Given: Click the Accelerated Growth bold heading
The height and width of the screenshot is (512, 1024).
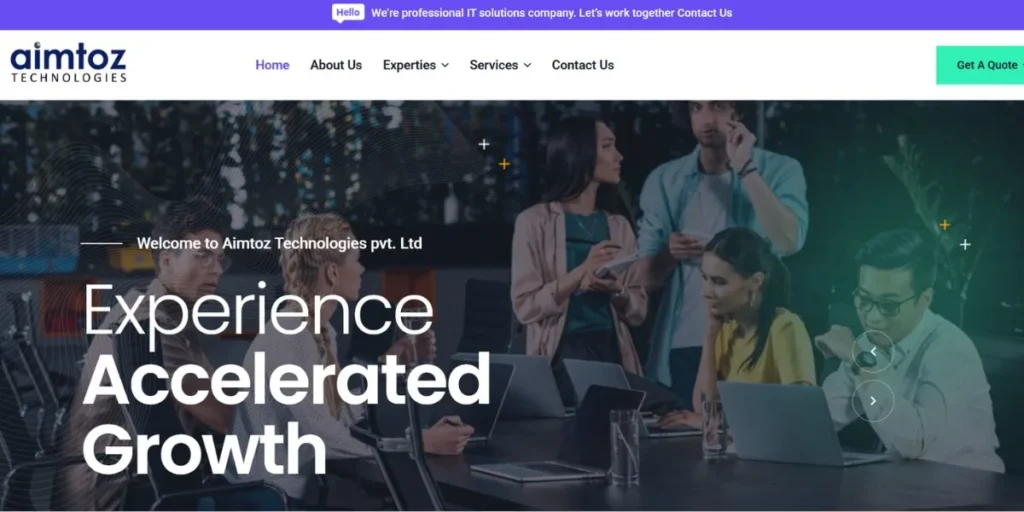Looking at the screenshot, I should tap(286, 413).
